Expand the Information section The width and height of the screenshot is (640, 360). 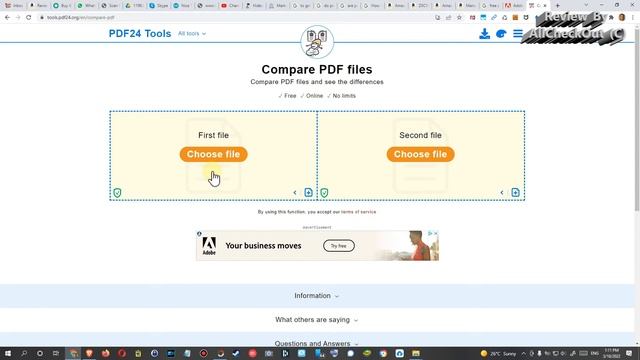tap(317, 296)
